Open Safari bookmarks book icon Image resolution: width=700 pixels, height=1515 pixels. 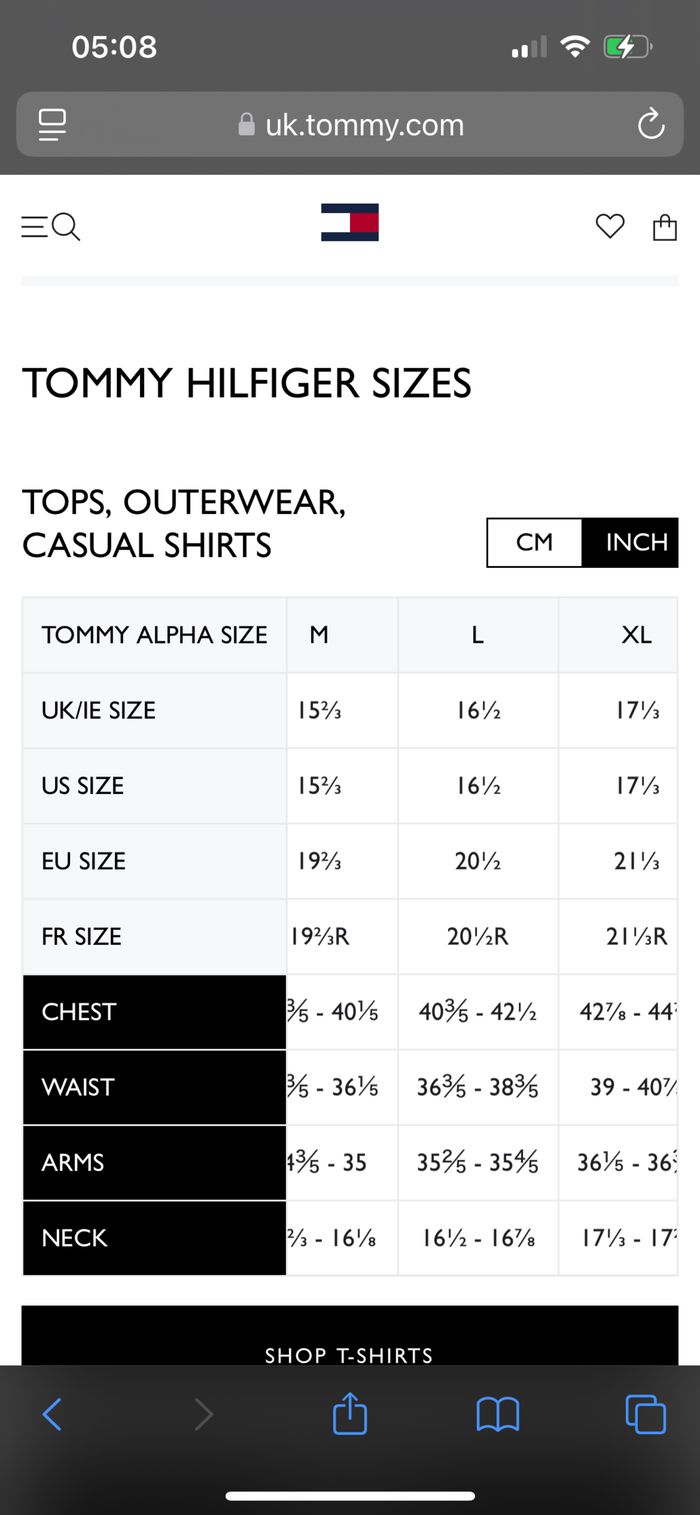pyautogui.click(x=498, y=1414)
